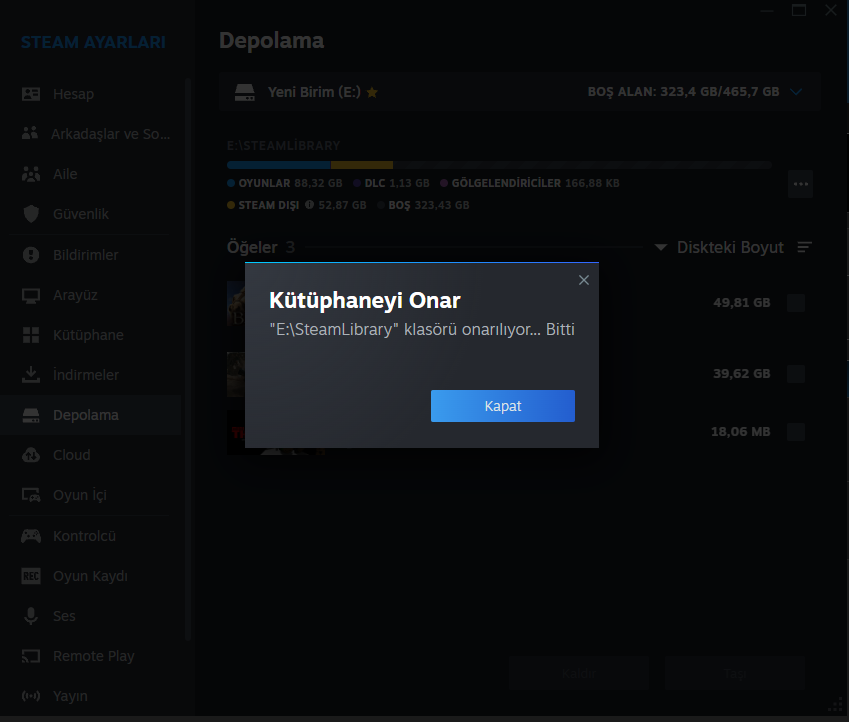The height and width of the screenshot is (722, 849).
Task: Tick the checkbox for the 49,81 GB item
Action: (796, 303)
